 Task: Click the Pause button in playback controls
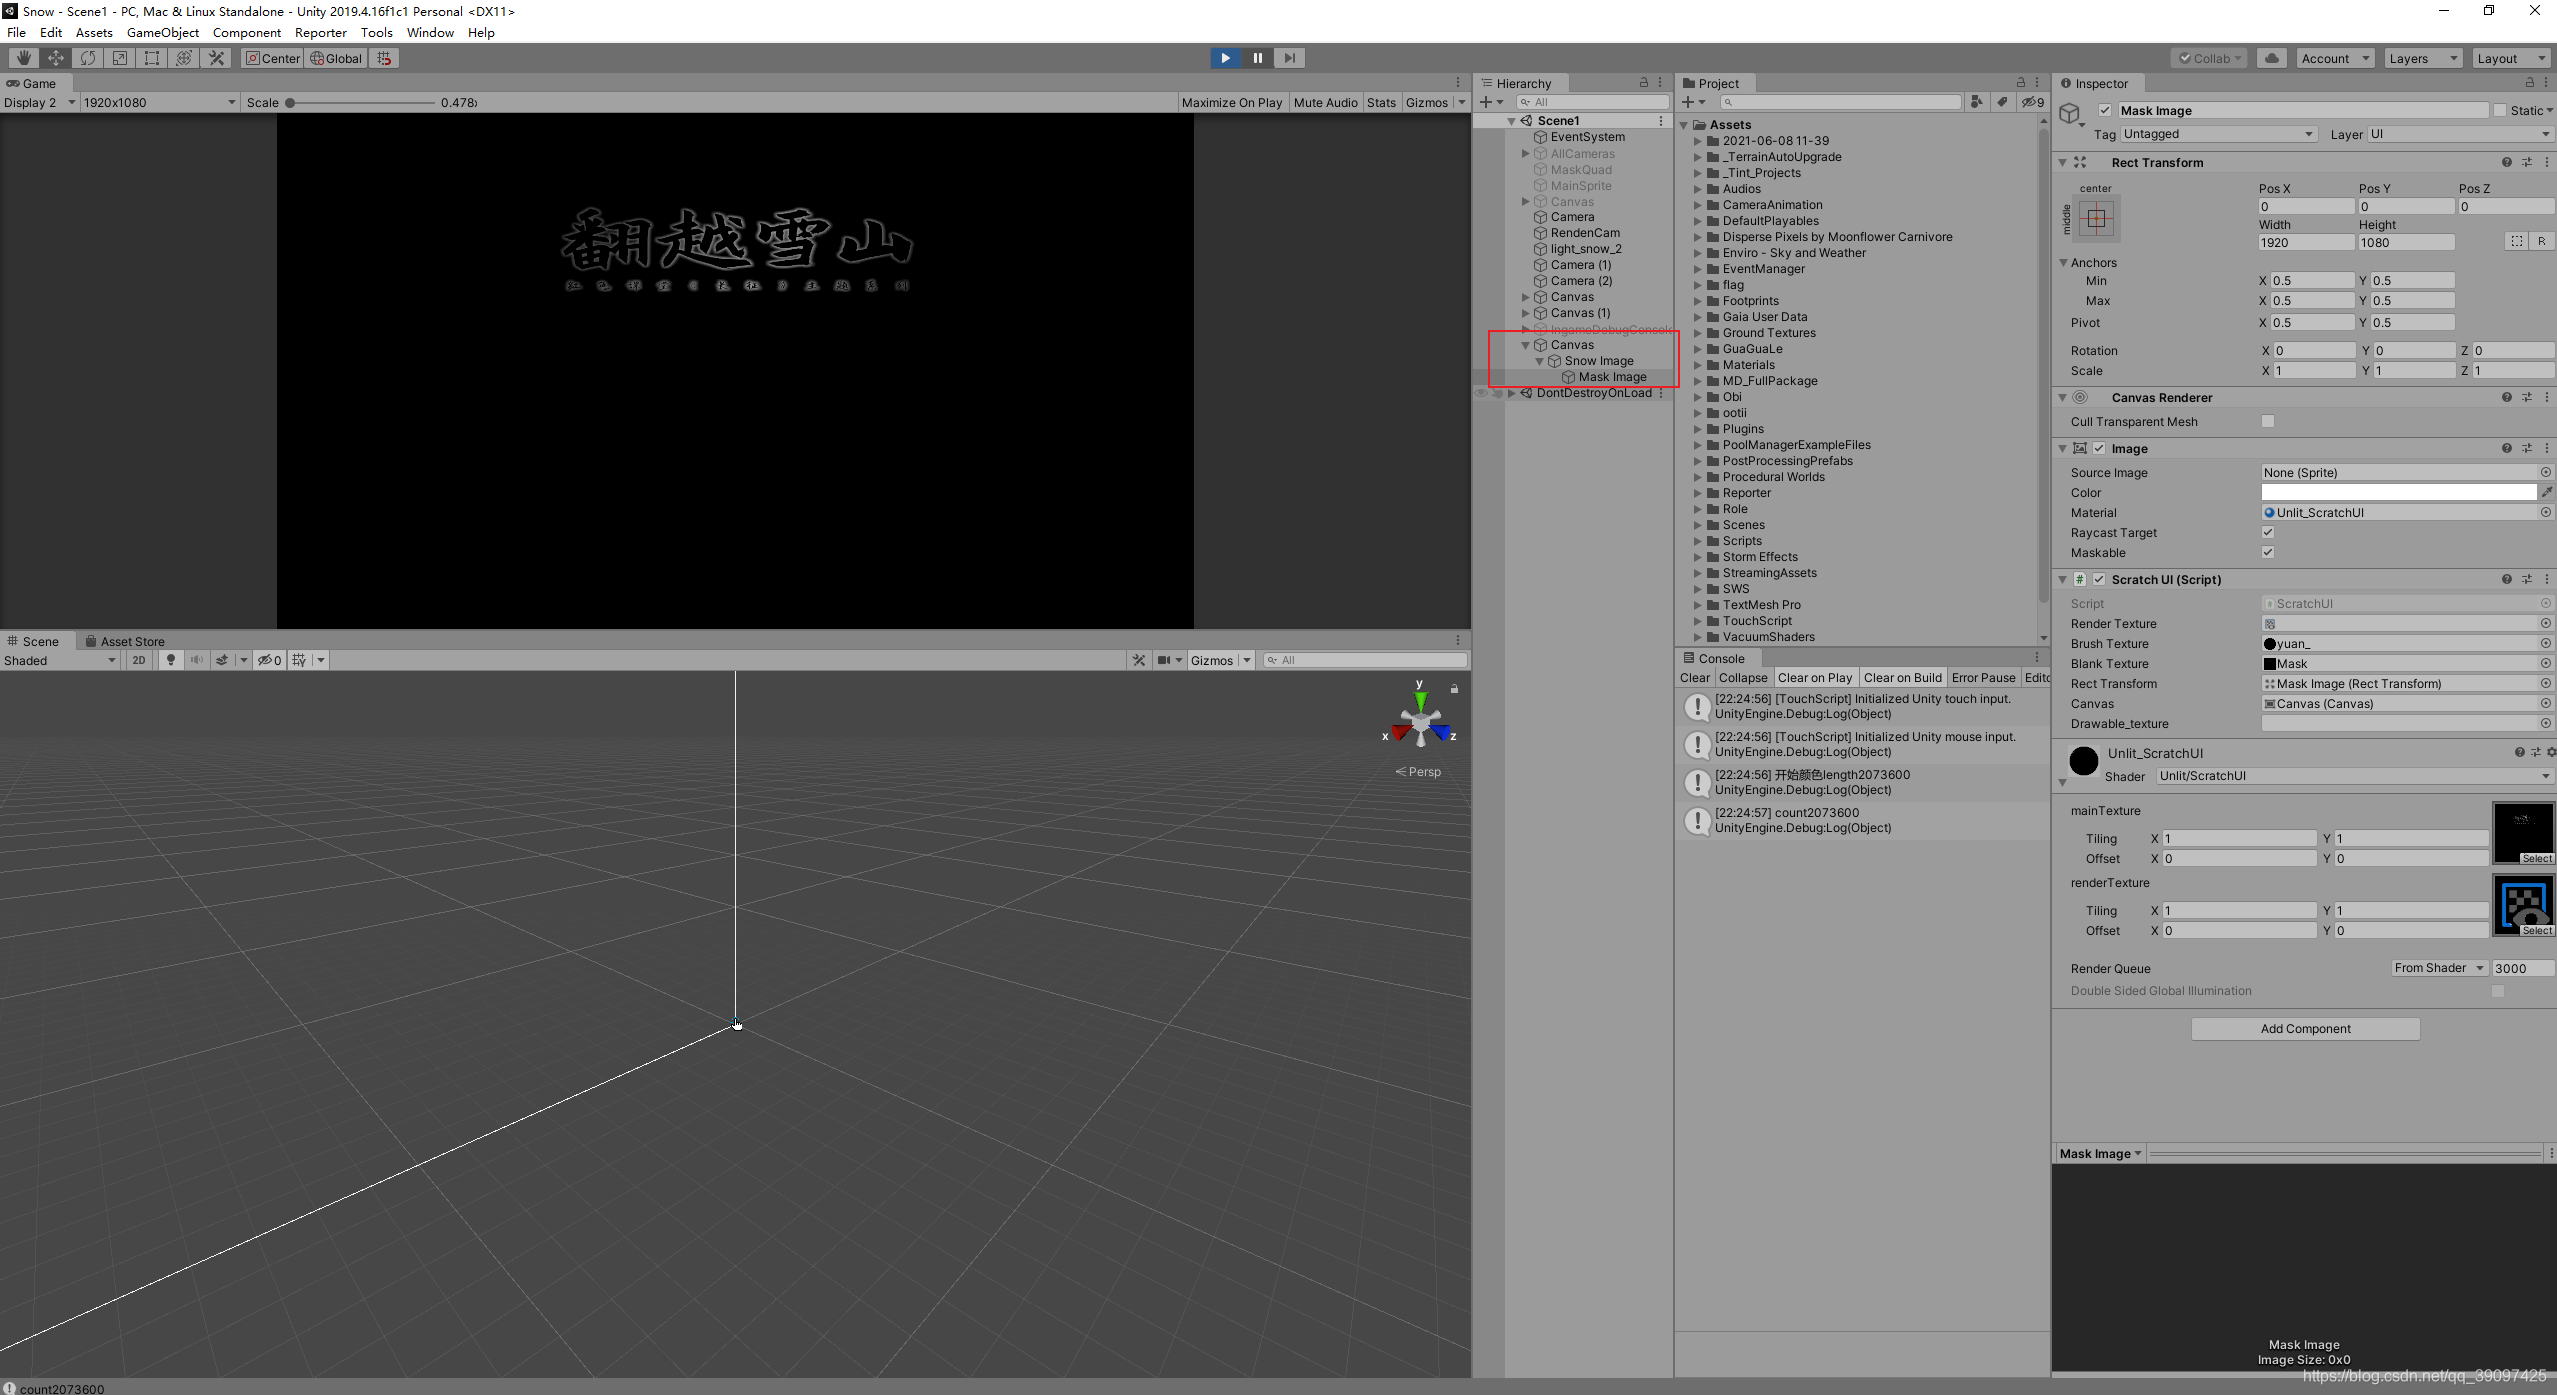point(1258,58)
